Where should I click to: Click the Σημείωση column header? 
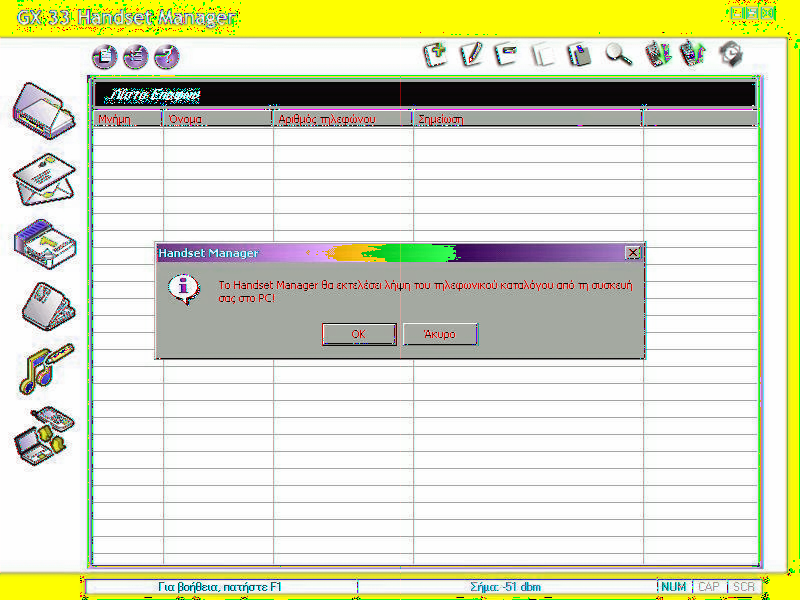(528, 119)
